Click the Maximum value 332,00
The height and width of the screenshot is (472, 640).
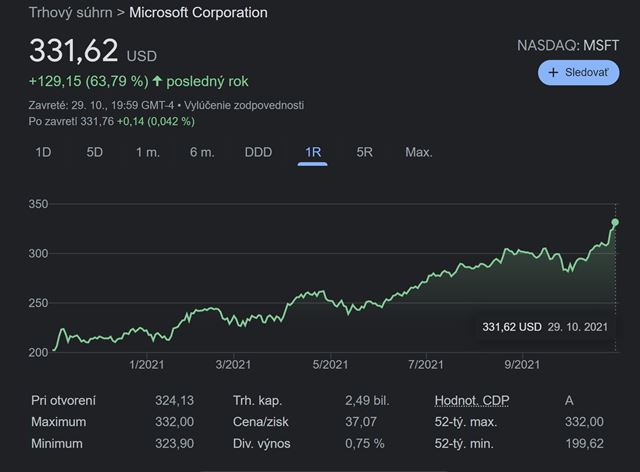pos(174,422)
